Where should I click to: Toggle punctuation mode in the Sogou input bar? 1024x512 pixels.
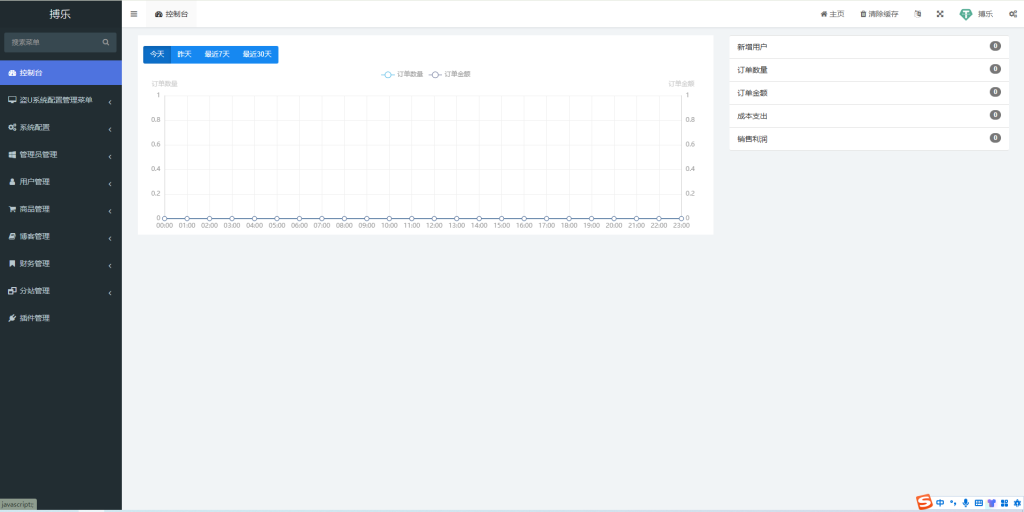tap(953, 503)
